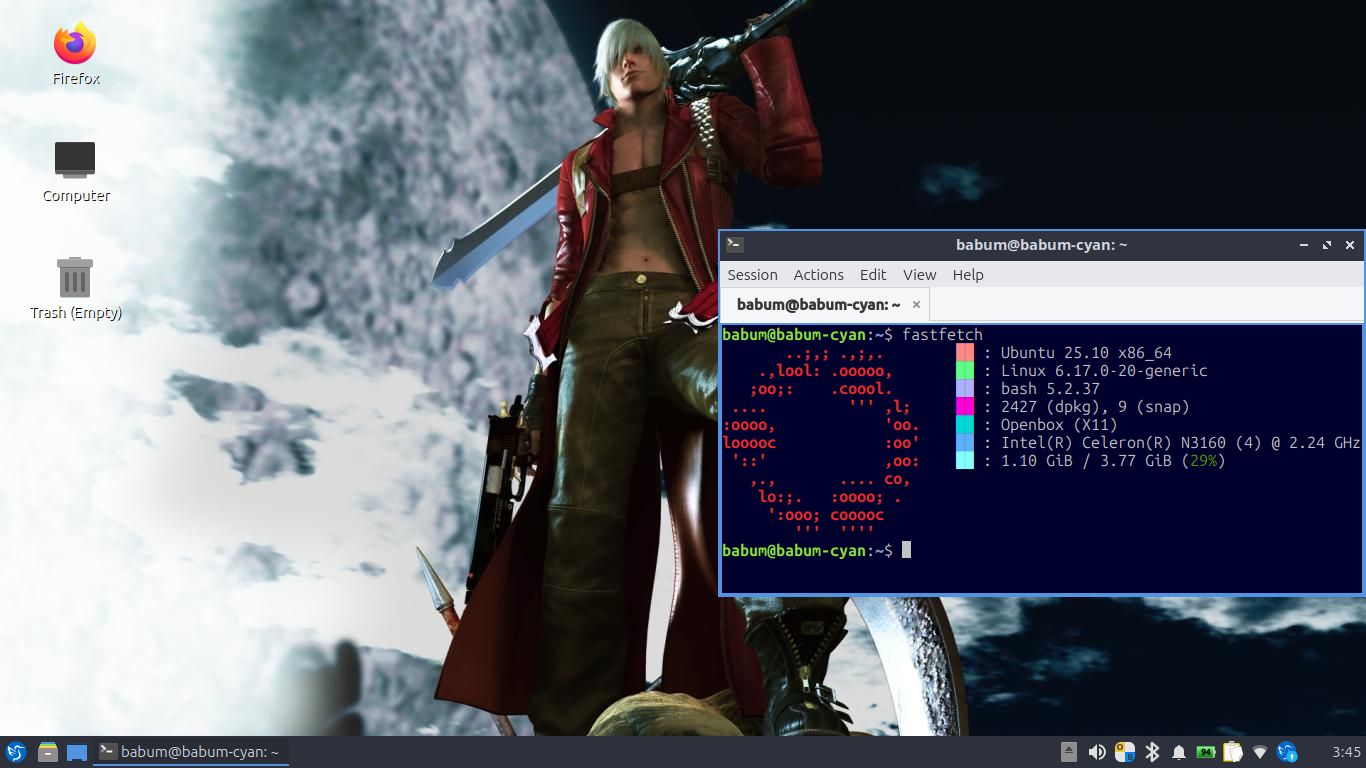Open the Wi-Fi network tray icon

(x=1260, y=752)
